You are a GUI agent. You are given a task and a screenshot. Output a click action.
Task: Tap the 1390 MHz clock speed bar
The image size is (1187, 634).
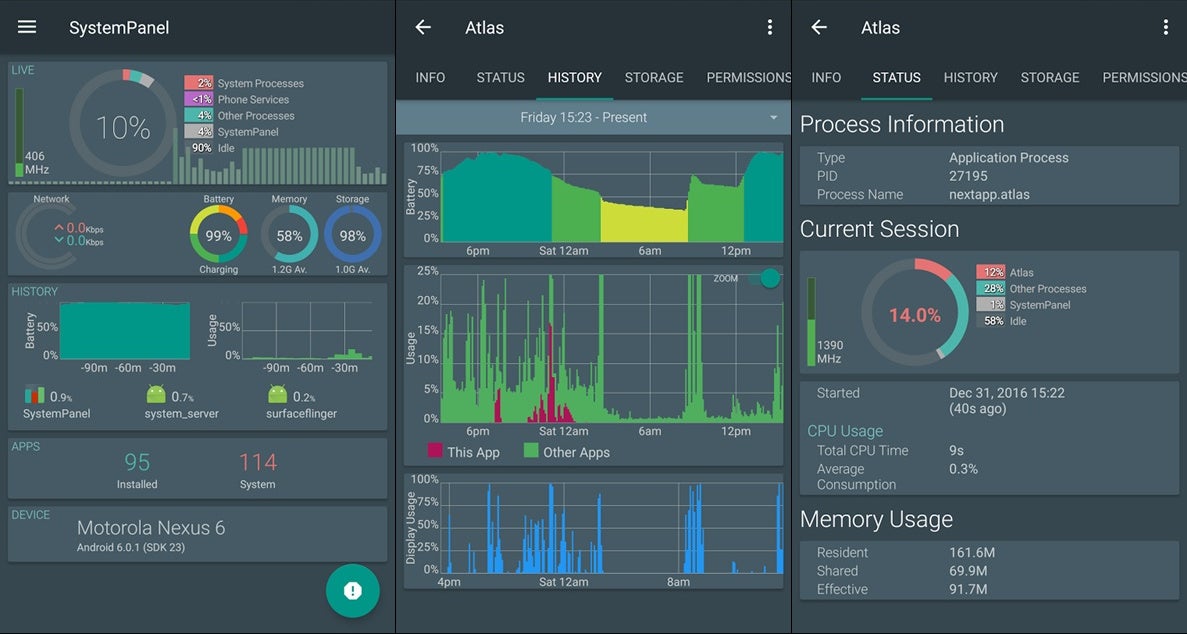click(x=812, y=322)
